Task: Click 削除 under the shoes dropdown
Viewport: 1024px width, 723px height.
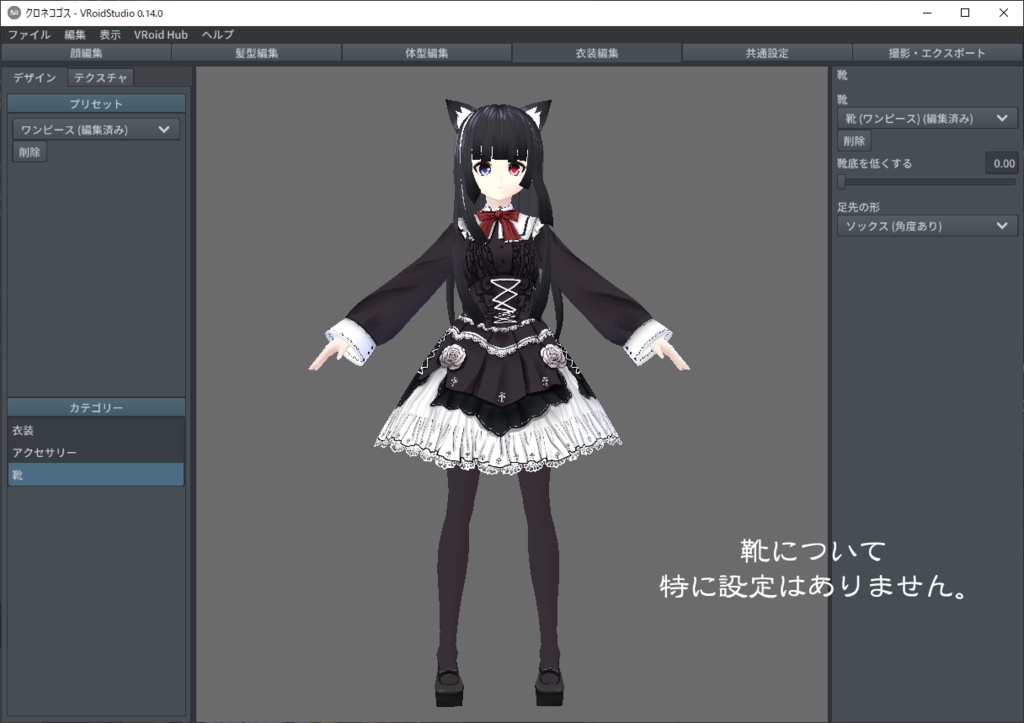Action: [855, 141]
